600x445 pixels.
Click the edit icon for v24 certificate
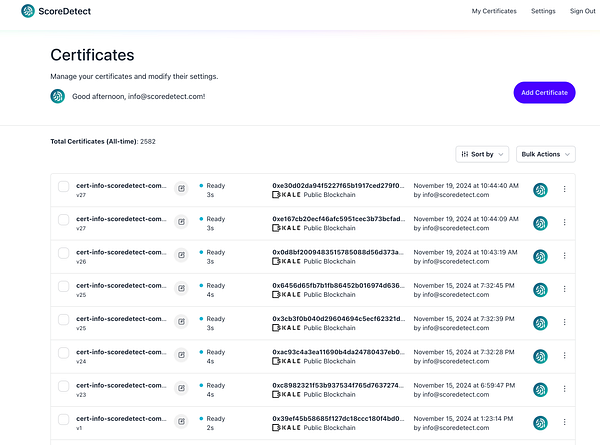(181, 355)
